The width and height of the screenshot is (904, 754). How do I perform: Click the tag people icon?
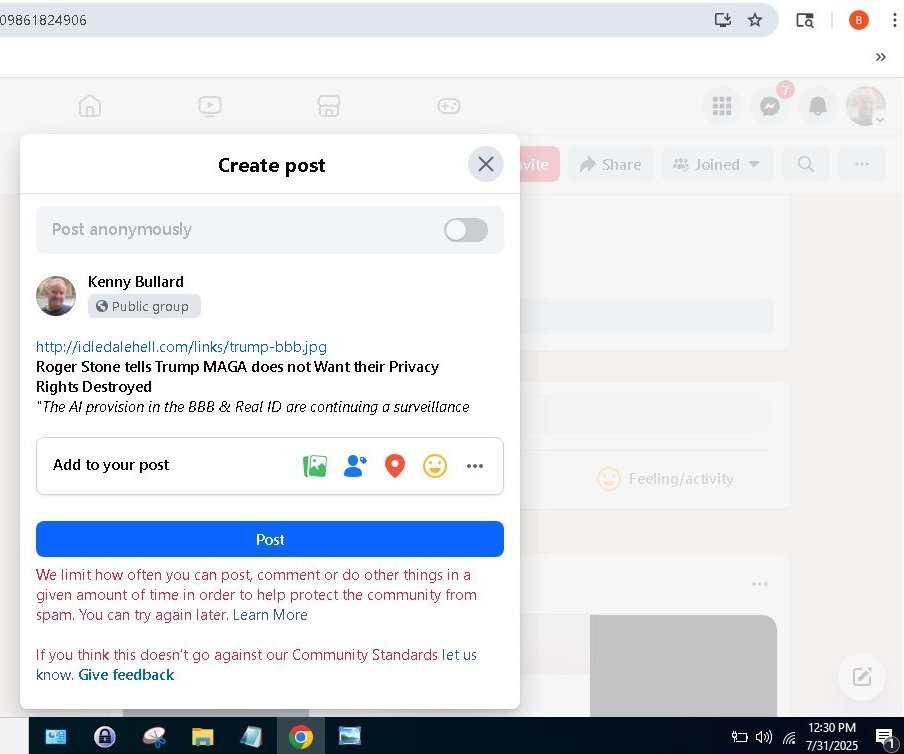tap(355, 466)
